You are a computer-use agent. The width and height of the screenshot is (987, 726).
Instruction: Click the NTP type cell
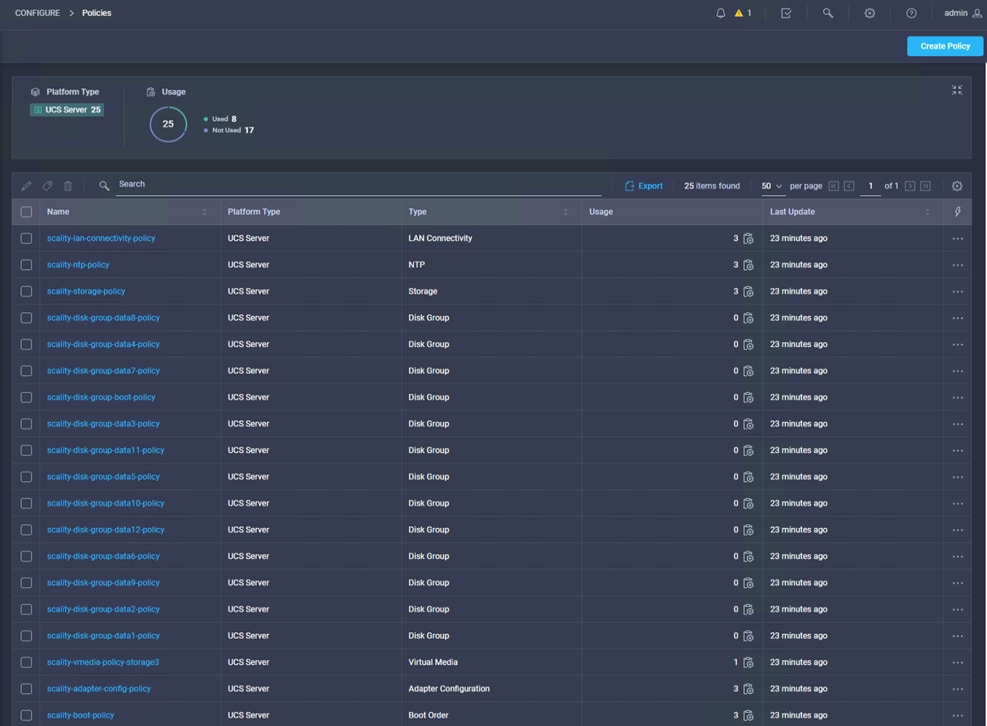coord(416,265)
